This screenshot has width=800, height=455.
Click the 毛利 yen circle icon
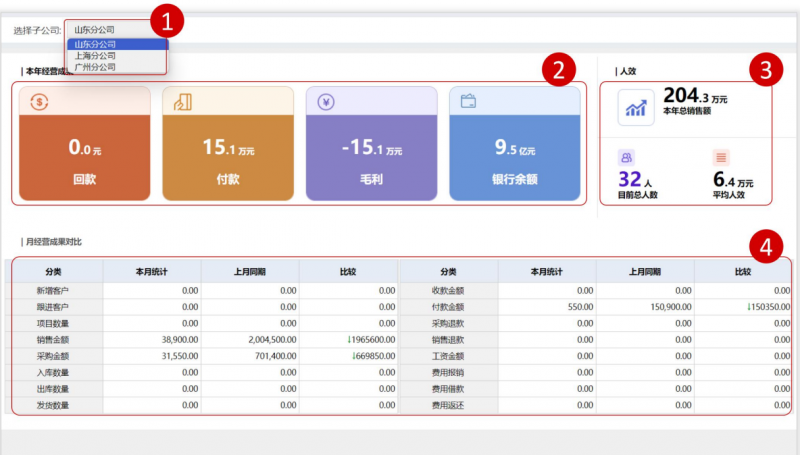click(x=326, y=102)
